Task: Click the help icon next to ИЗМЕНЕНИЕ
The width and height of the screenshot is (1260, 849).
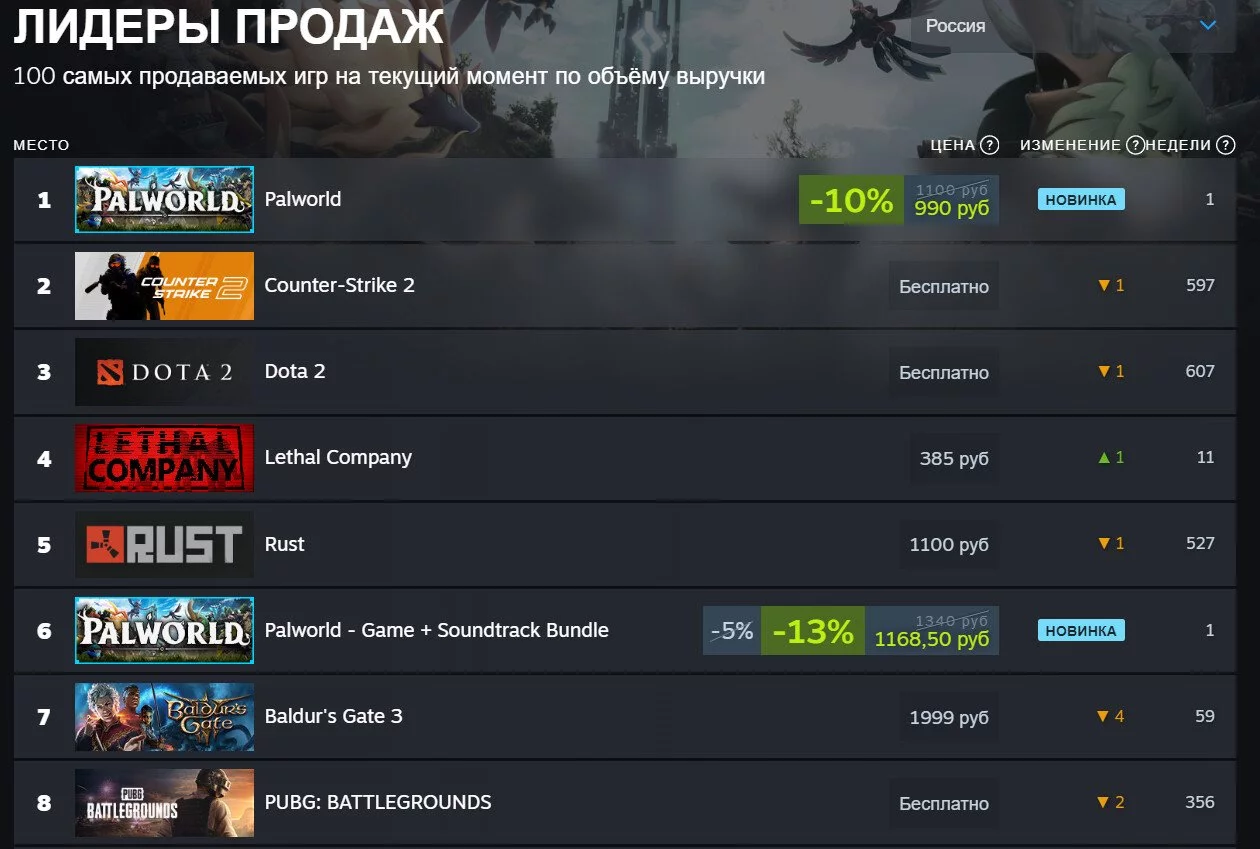Action: [1135, 145]
